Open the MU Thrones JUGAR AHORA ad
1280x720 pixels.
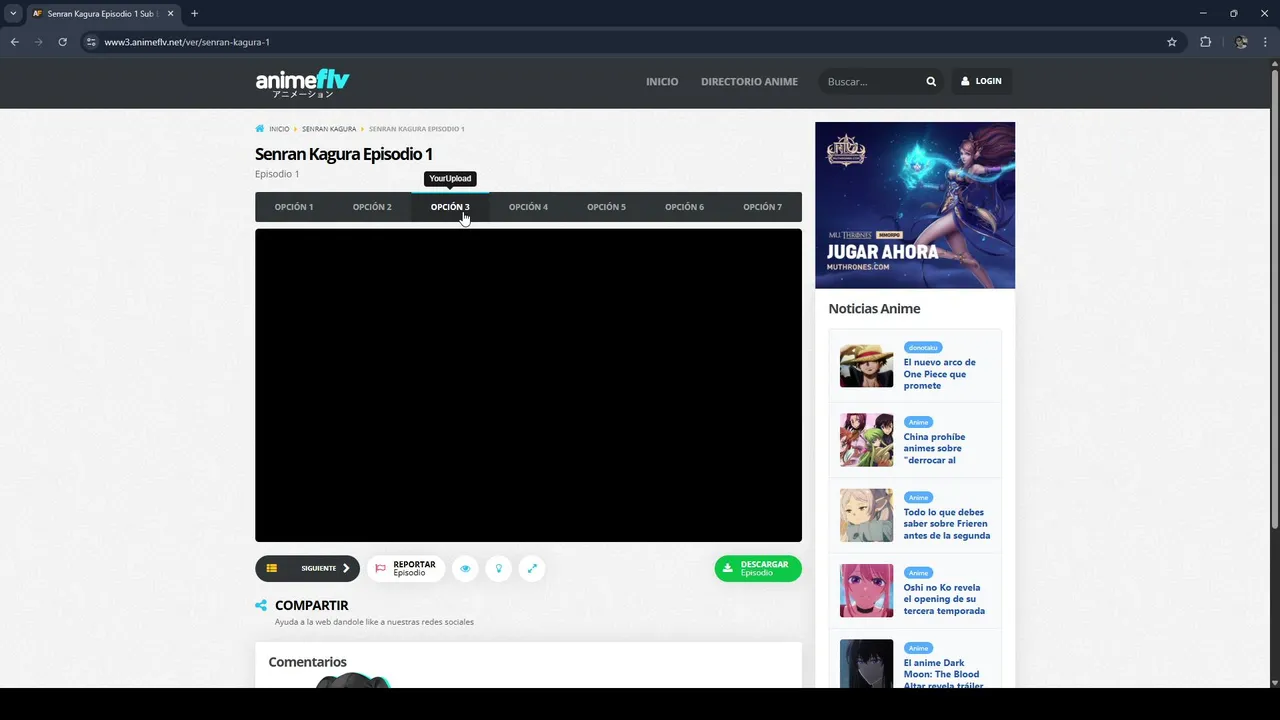[x=915, y=205]
